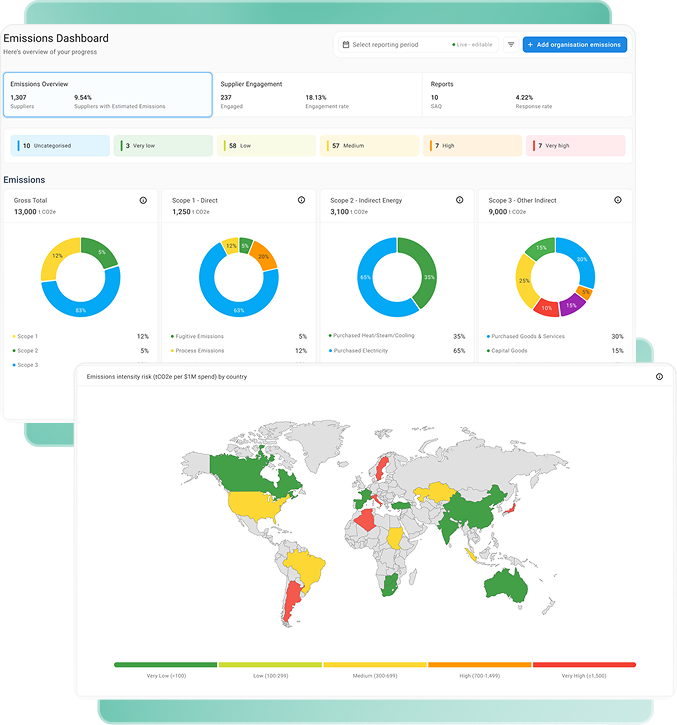Switch to Supplier Engagement tab
The height and width of the screenshot is (725, 677).
coord(317,95)
